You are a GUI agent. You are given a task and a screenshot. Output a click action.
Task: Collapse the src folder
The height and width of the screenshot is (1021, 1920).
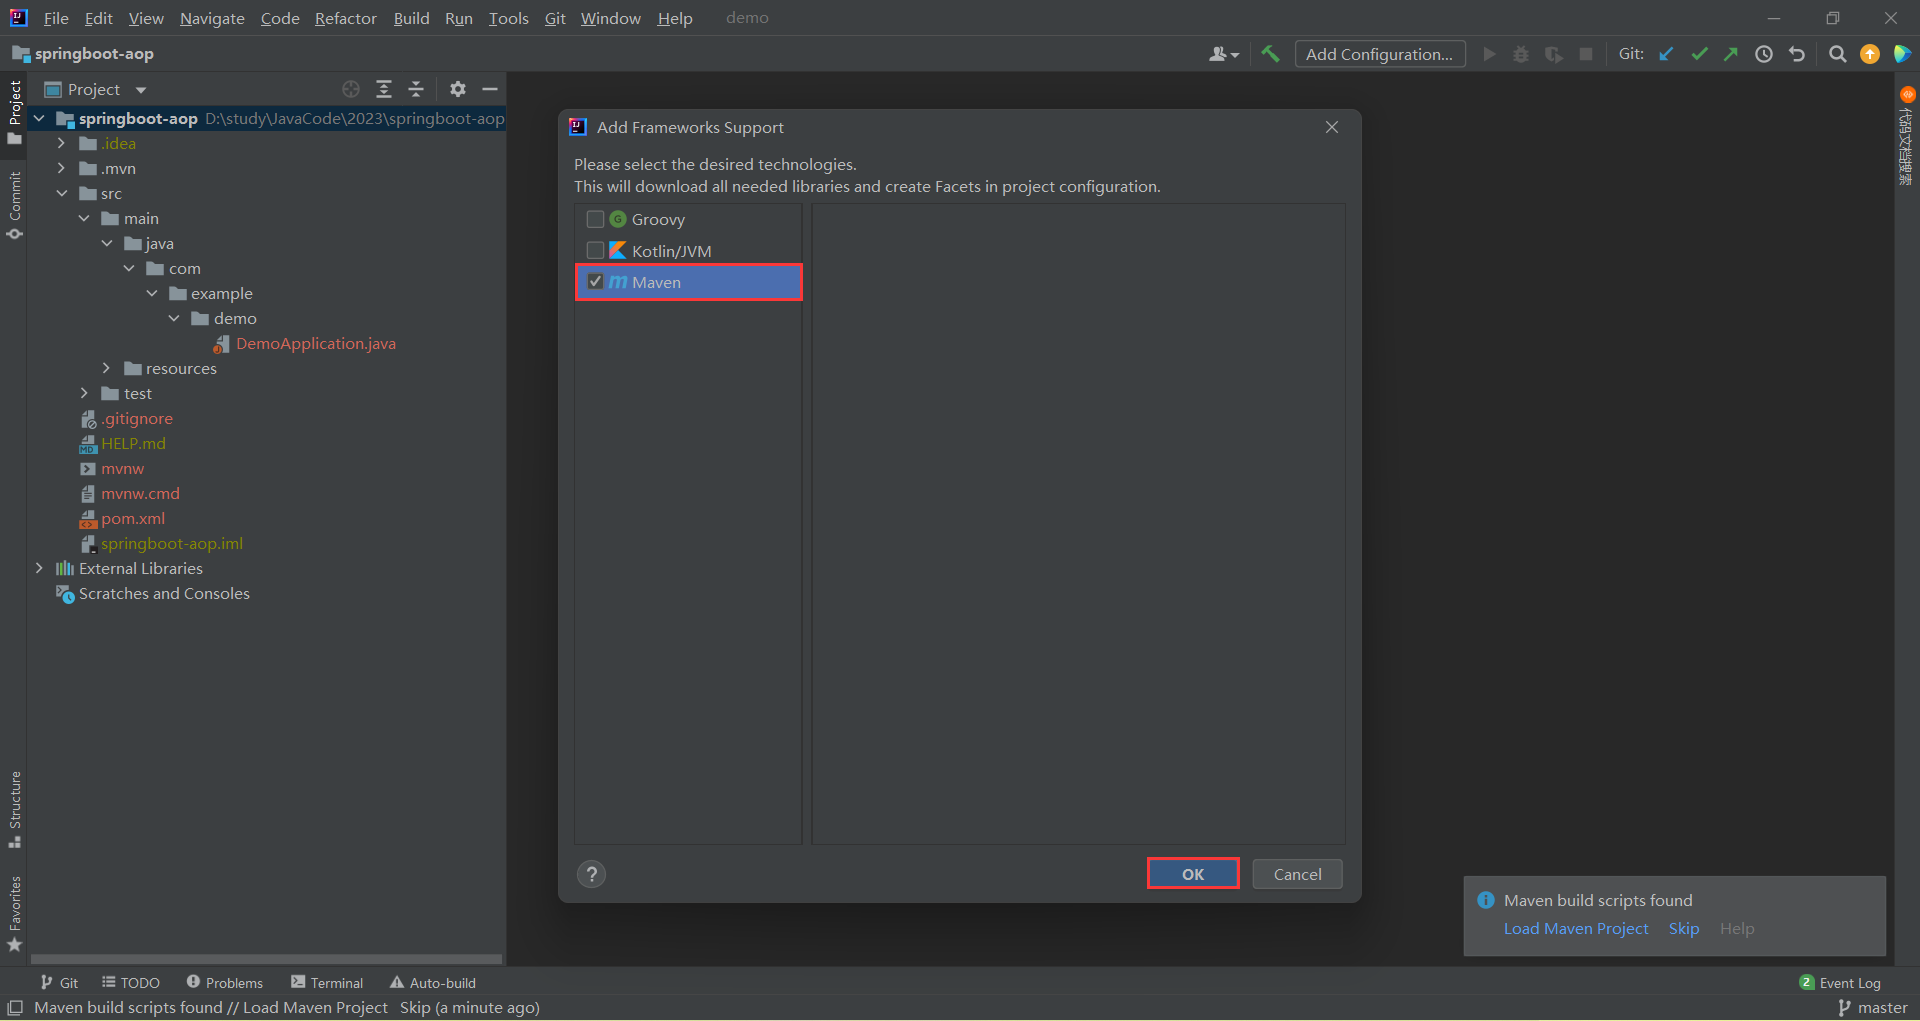[x=61, y=194]
